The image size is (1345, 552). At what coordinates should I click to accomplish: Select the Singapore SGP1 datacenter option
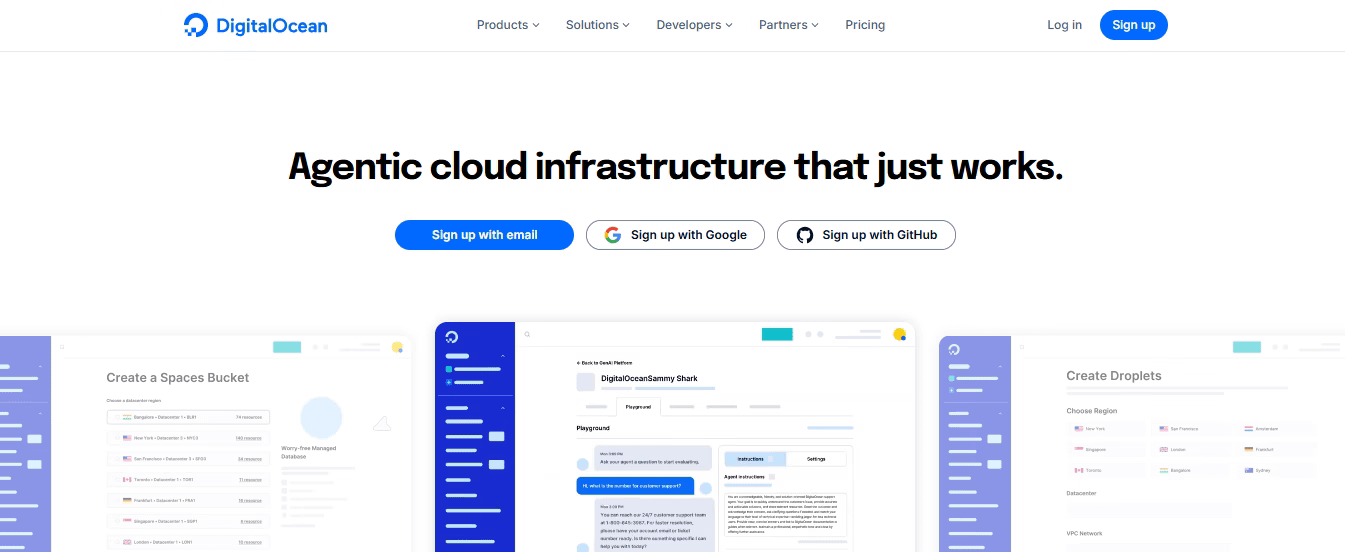pos(186,521)
